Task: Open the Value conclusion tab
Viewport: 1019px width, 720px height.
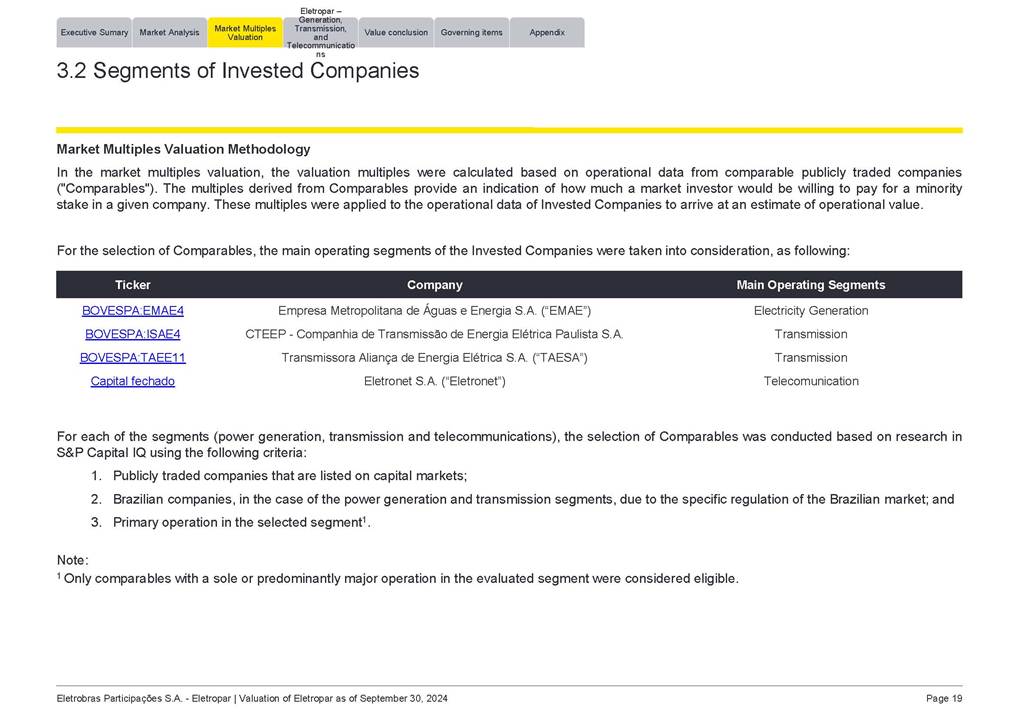Action: 396,33
